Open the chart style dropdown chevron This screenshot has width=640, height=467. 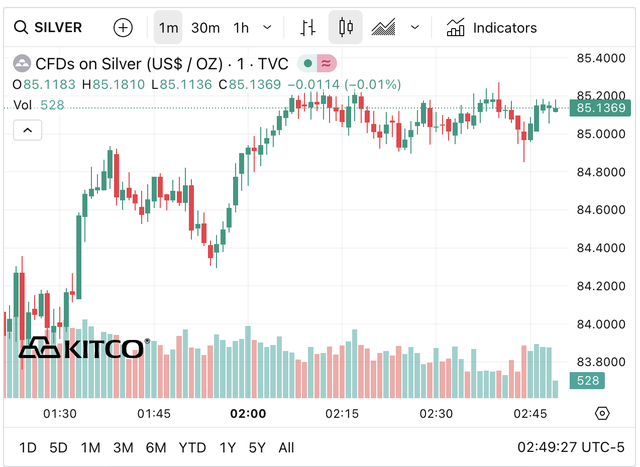coord(414,27)
